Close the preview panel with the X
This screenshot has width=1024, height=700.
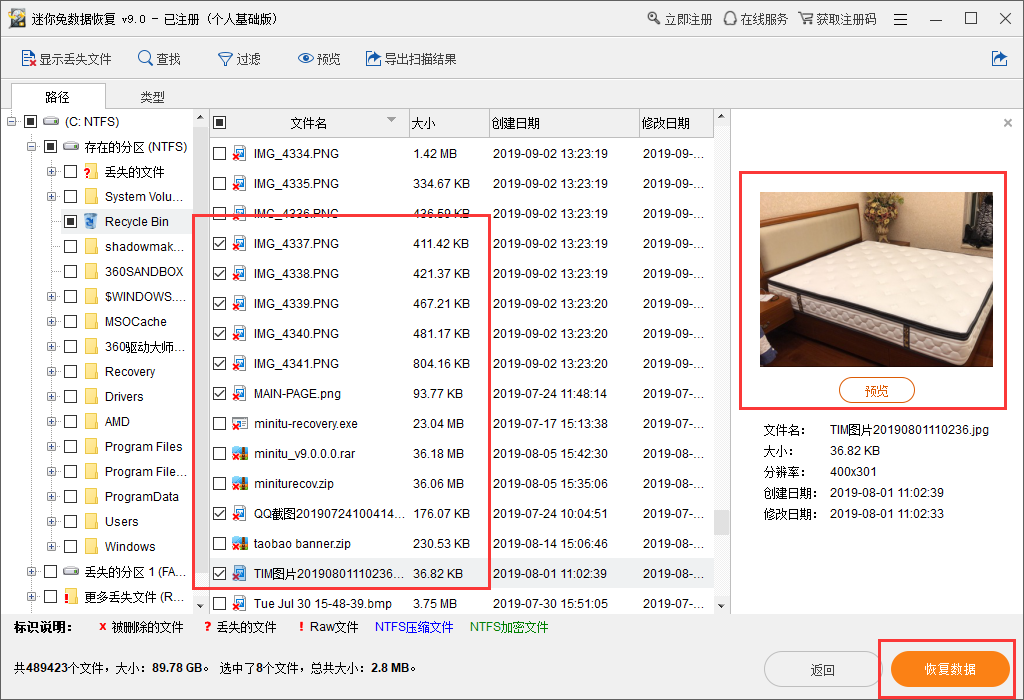coord(1008,123)
